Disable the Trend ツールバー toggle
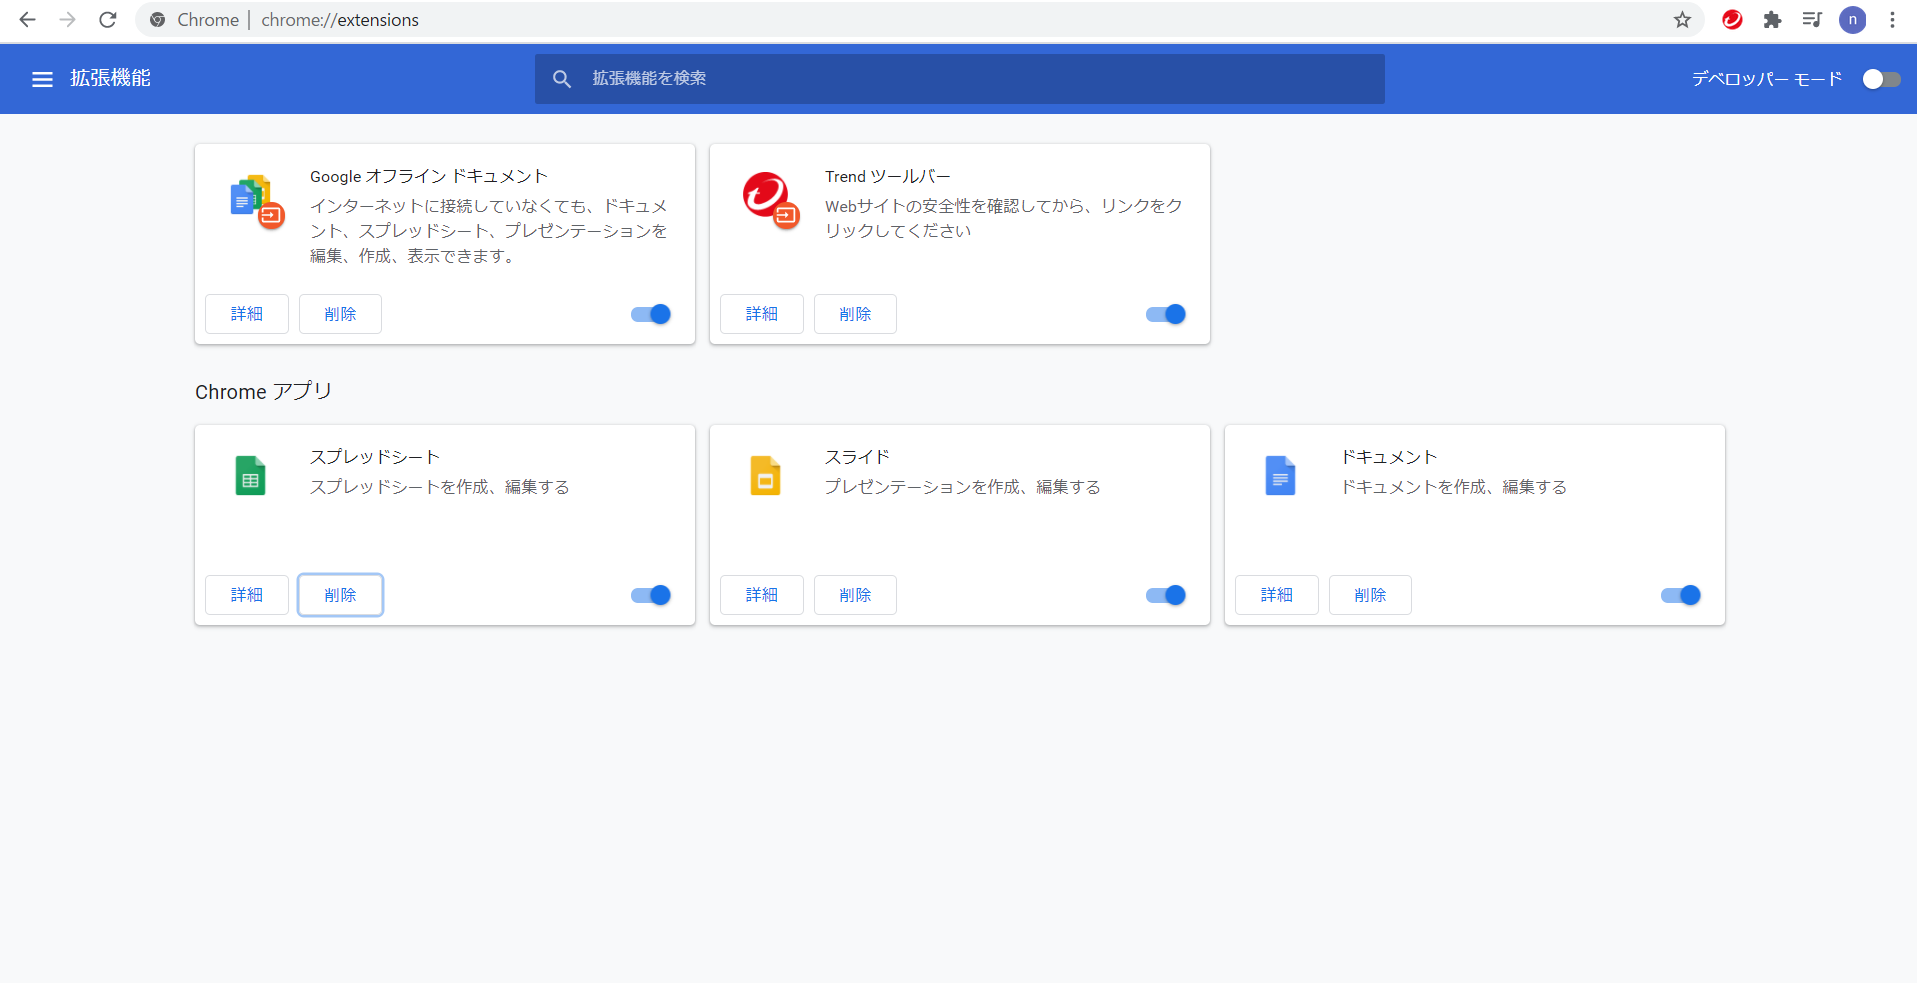 coord(1166,314)
